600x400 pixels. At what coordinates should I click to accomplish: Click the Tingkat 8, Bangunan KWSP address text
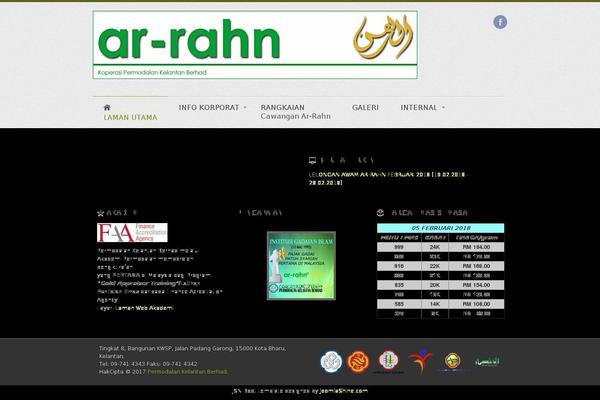(192, 352)
